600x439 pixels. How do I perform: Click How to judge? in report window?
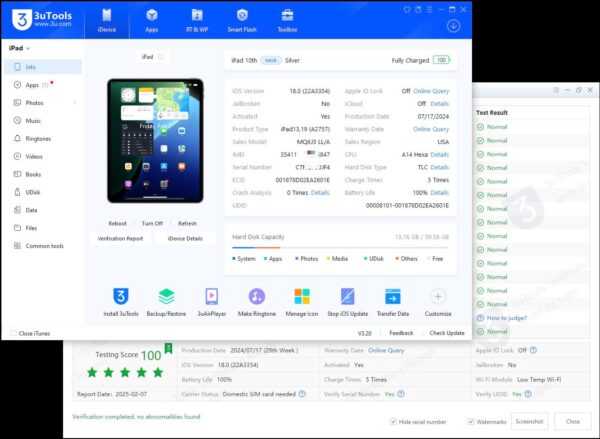tap(507, 318)
